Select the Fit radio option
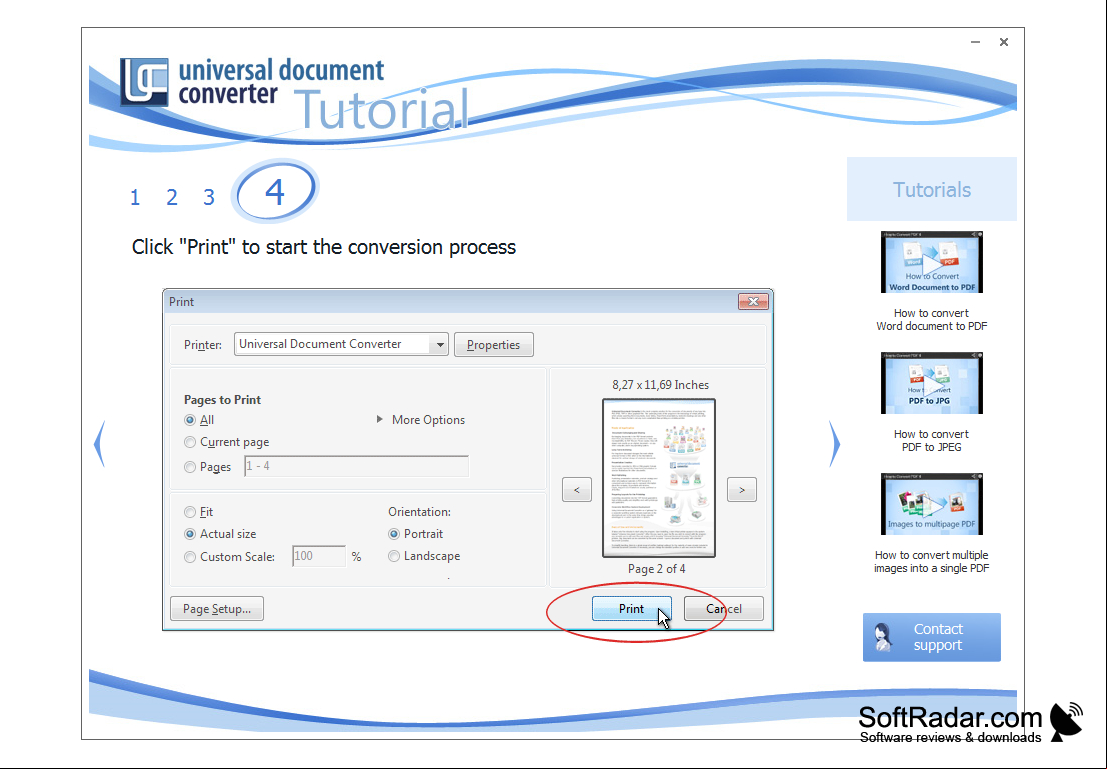This screenshot has width=1107, height=769. click(190, 512)
